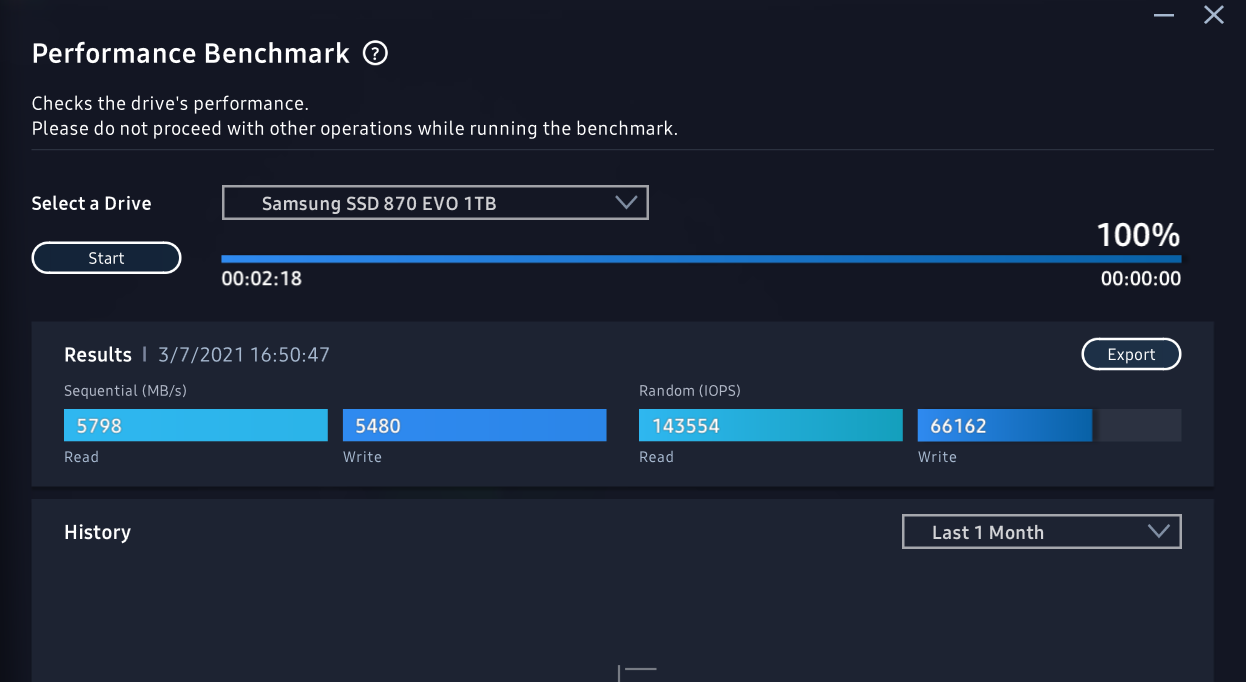This screenshot has height=682, width=1246.
Task: Click the Random Read 143554 bar
Action: (x=770, y=425)
